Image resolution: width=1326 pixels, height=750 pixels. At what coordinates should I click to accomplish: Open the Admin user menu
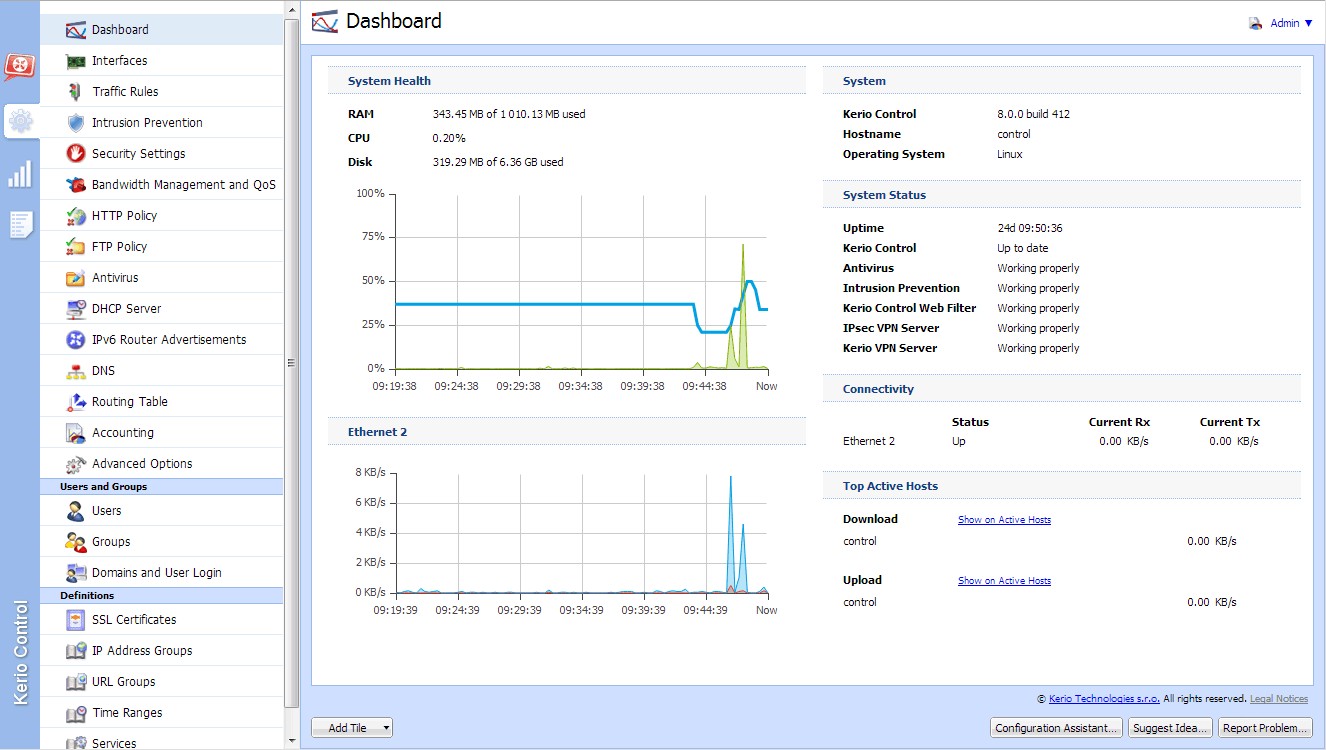[x=1291, y=23]
